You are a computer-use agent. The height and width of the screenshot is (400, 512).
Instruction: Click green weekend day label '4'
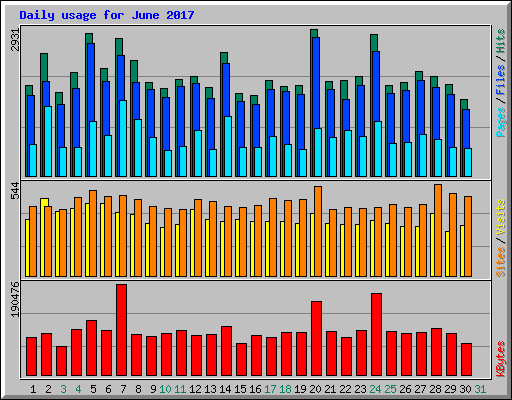(x=78, y=389)
